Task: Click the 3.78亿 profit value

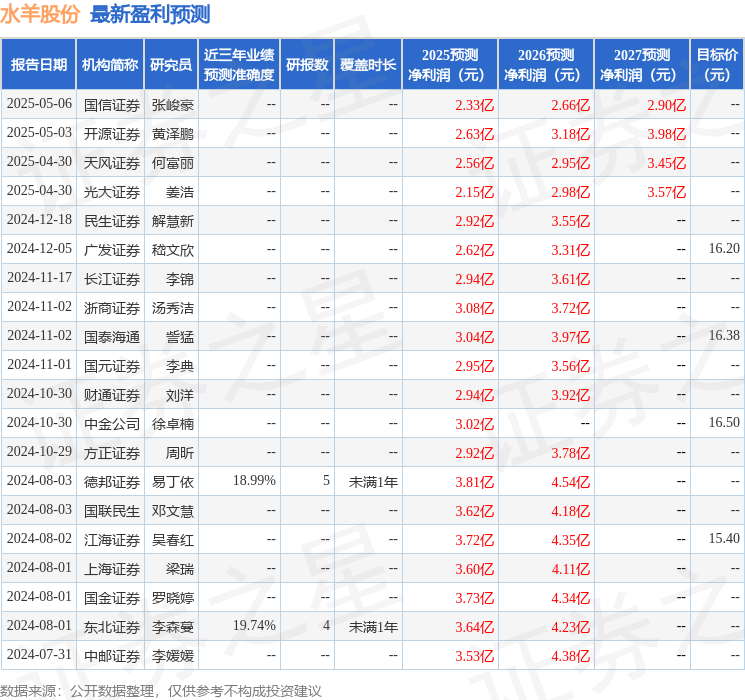Action: coord(570,453)
